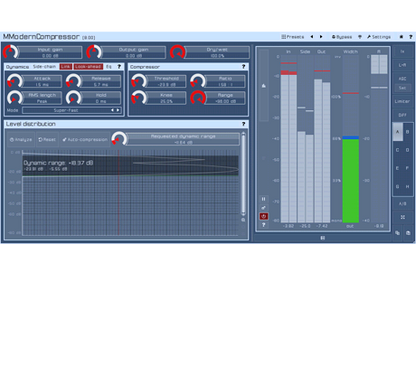This screenshot has width=416, height=376.
Task: Switch to the Eq tab
Action: tap(109, 67)
